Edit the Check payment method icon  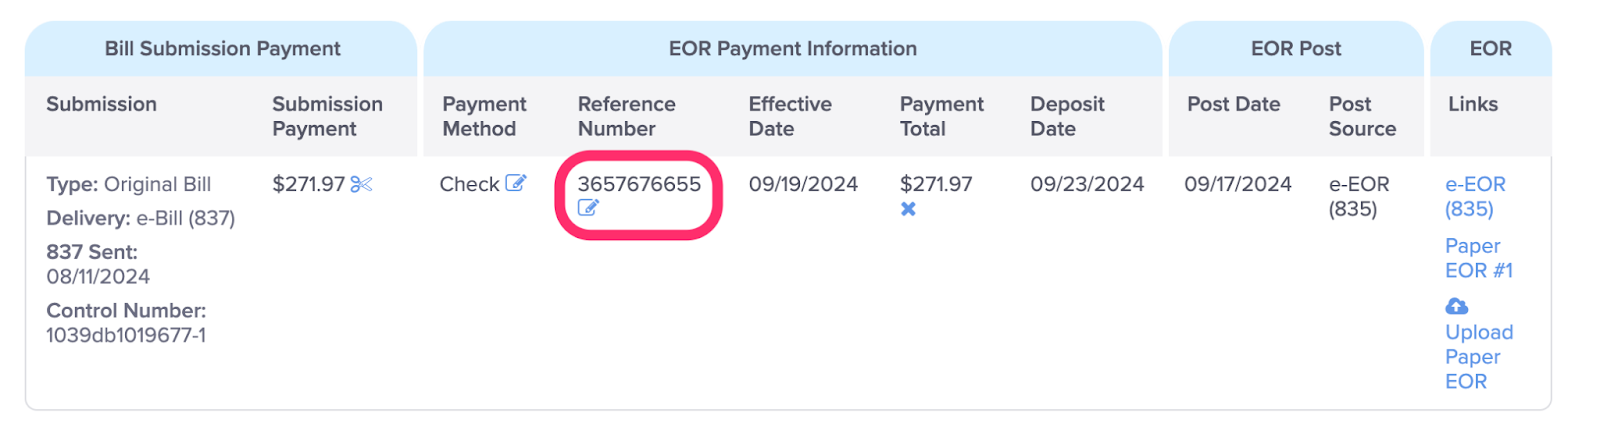point(515,183)
